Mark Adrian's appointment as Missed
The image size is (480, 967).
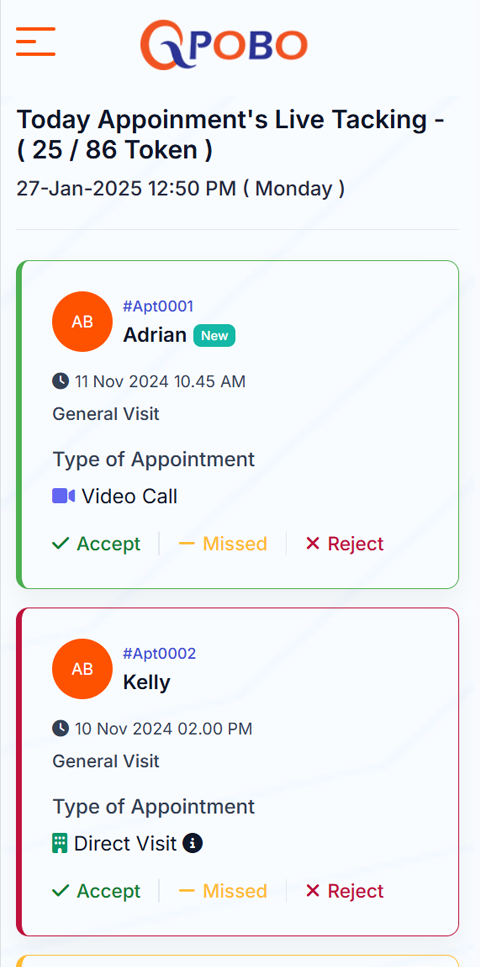pos(223,543)
